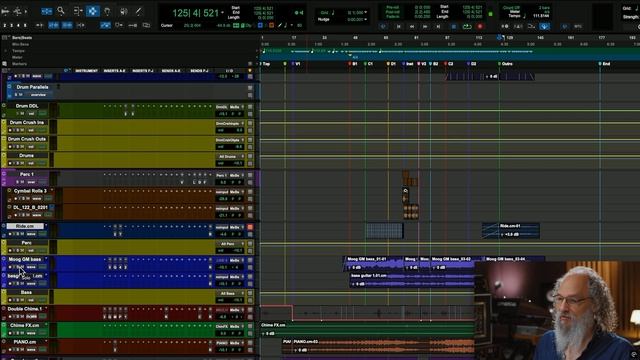640x360 pixels.
Task: Select the Pencil tool
Action: tap(139, 11)
